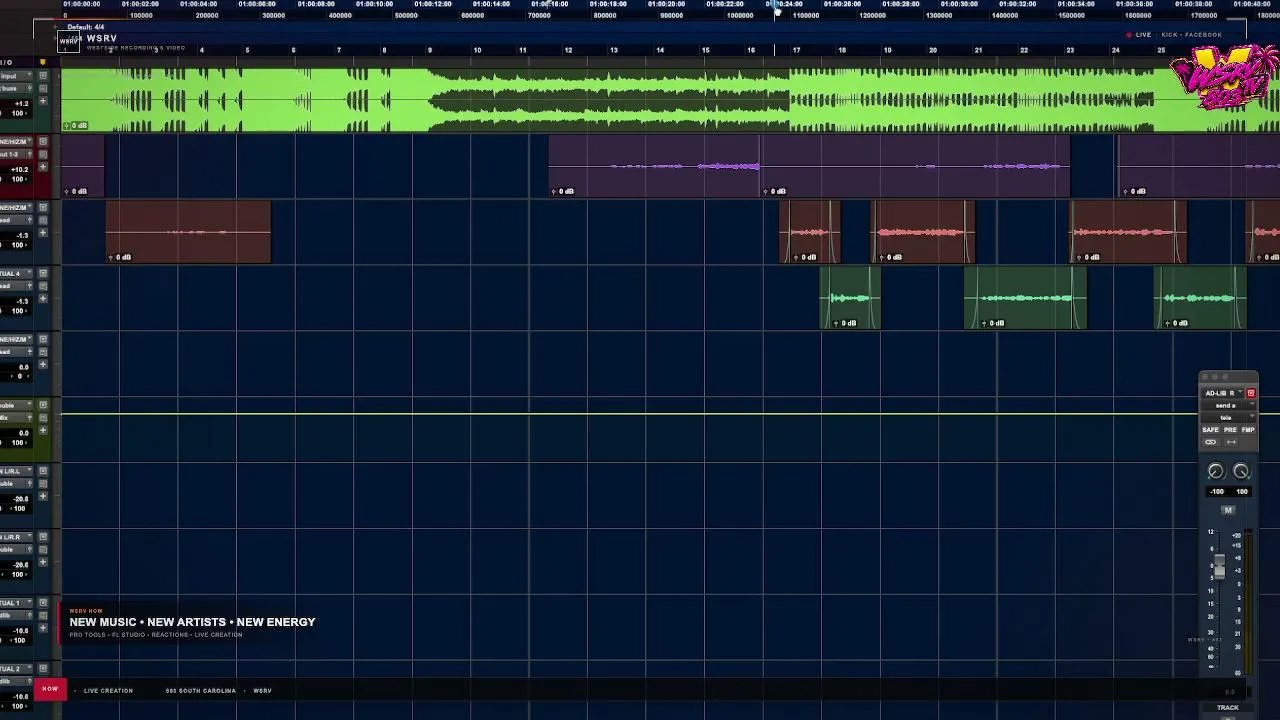This screenshot has width=1280, height=720.
Task: Click the top square icon on the TUAL 4 track
Action: (x=43, y=274)
